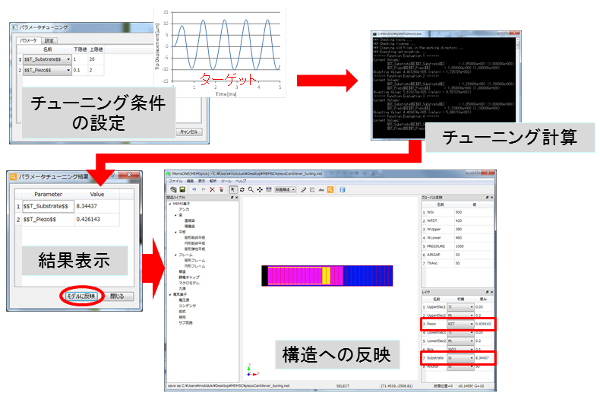Open the Piezo layer PZT material dropdown

tap(461, 324)
